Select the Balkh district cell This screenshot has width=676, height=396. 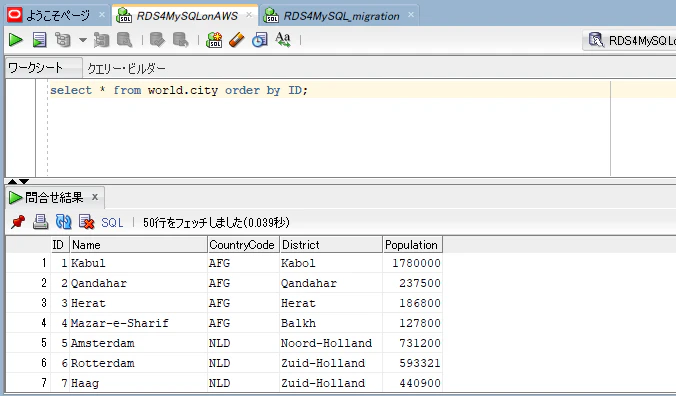click(331, 323)
